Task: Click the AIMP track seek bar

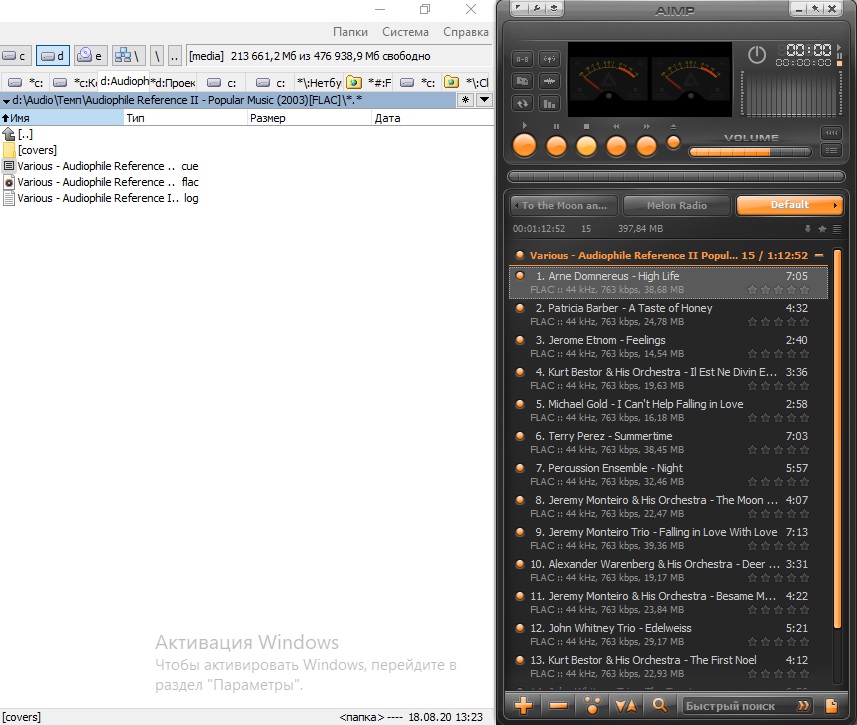Action: tap(676, 177)
